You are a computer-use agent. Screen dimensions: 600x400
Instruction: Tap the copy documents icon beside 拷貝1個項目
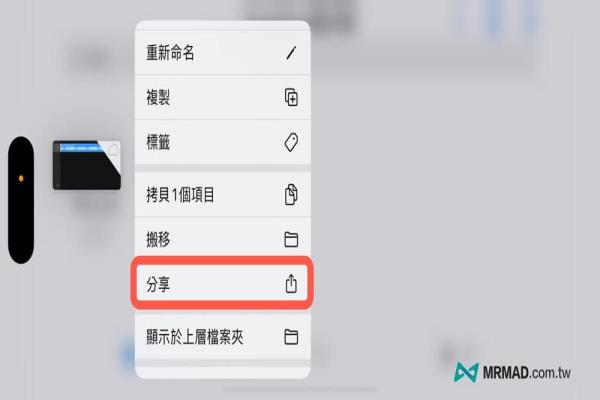[291, 194]
